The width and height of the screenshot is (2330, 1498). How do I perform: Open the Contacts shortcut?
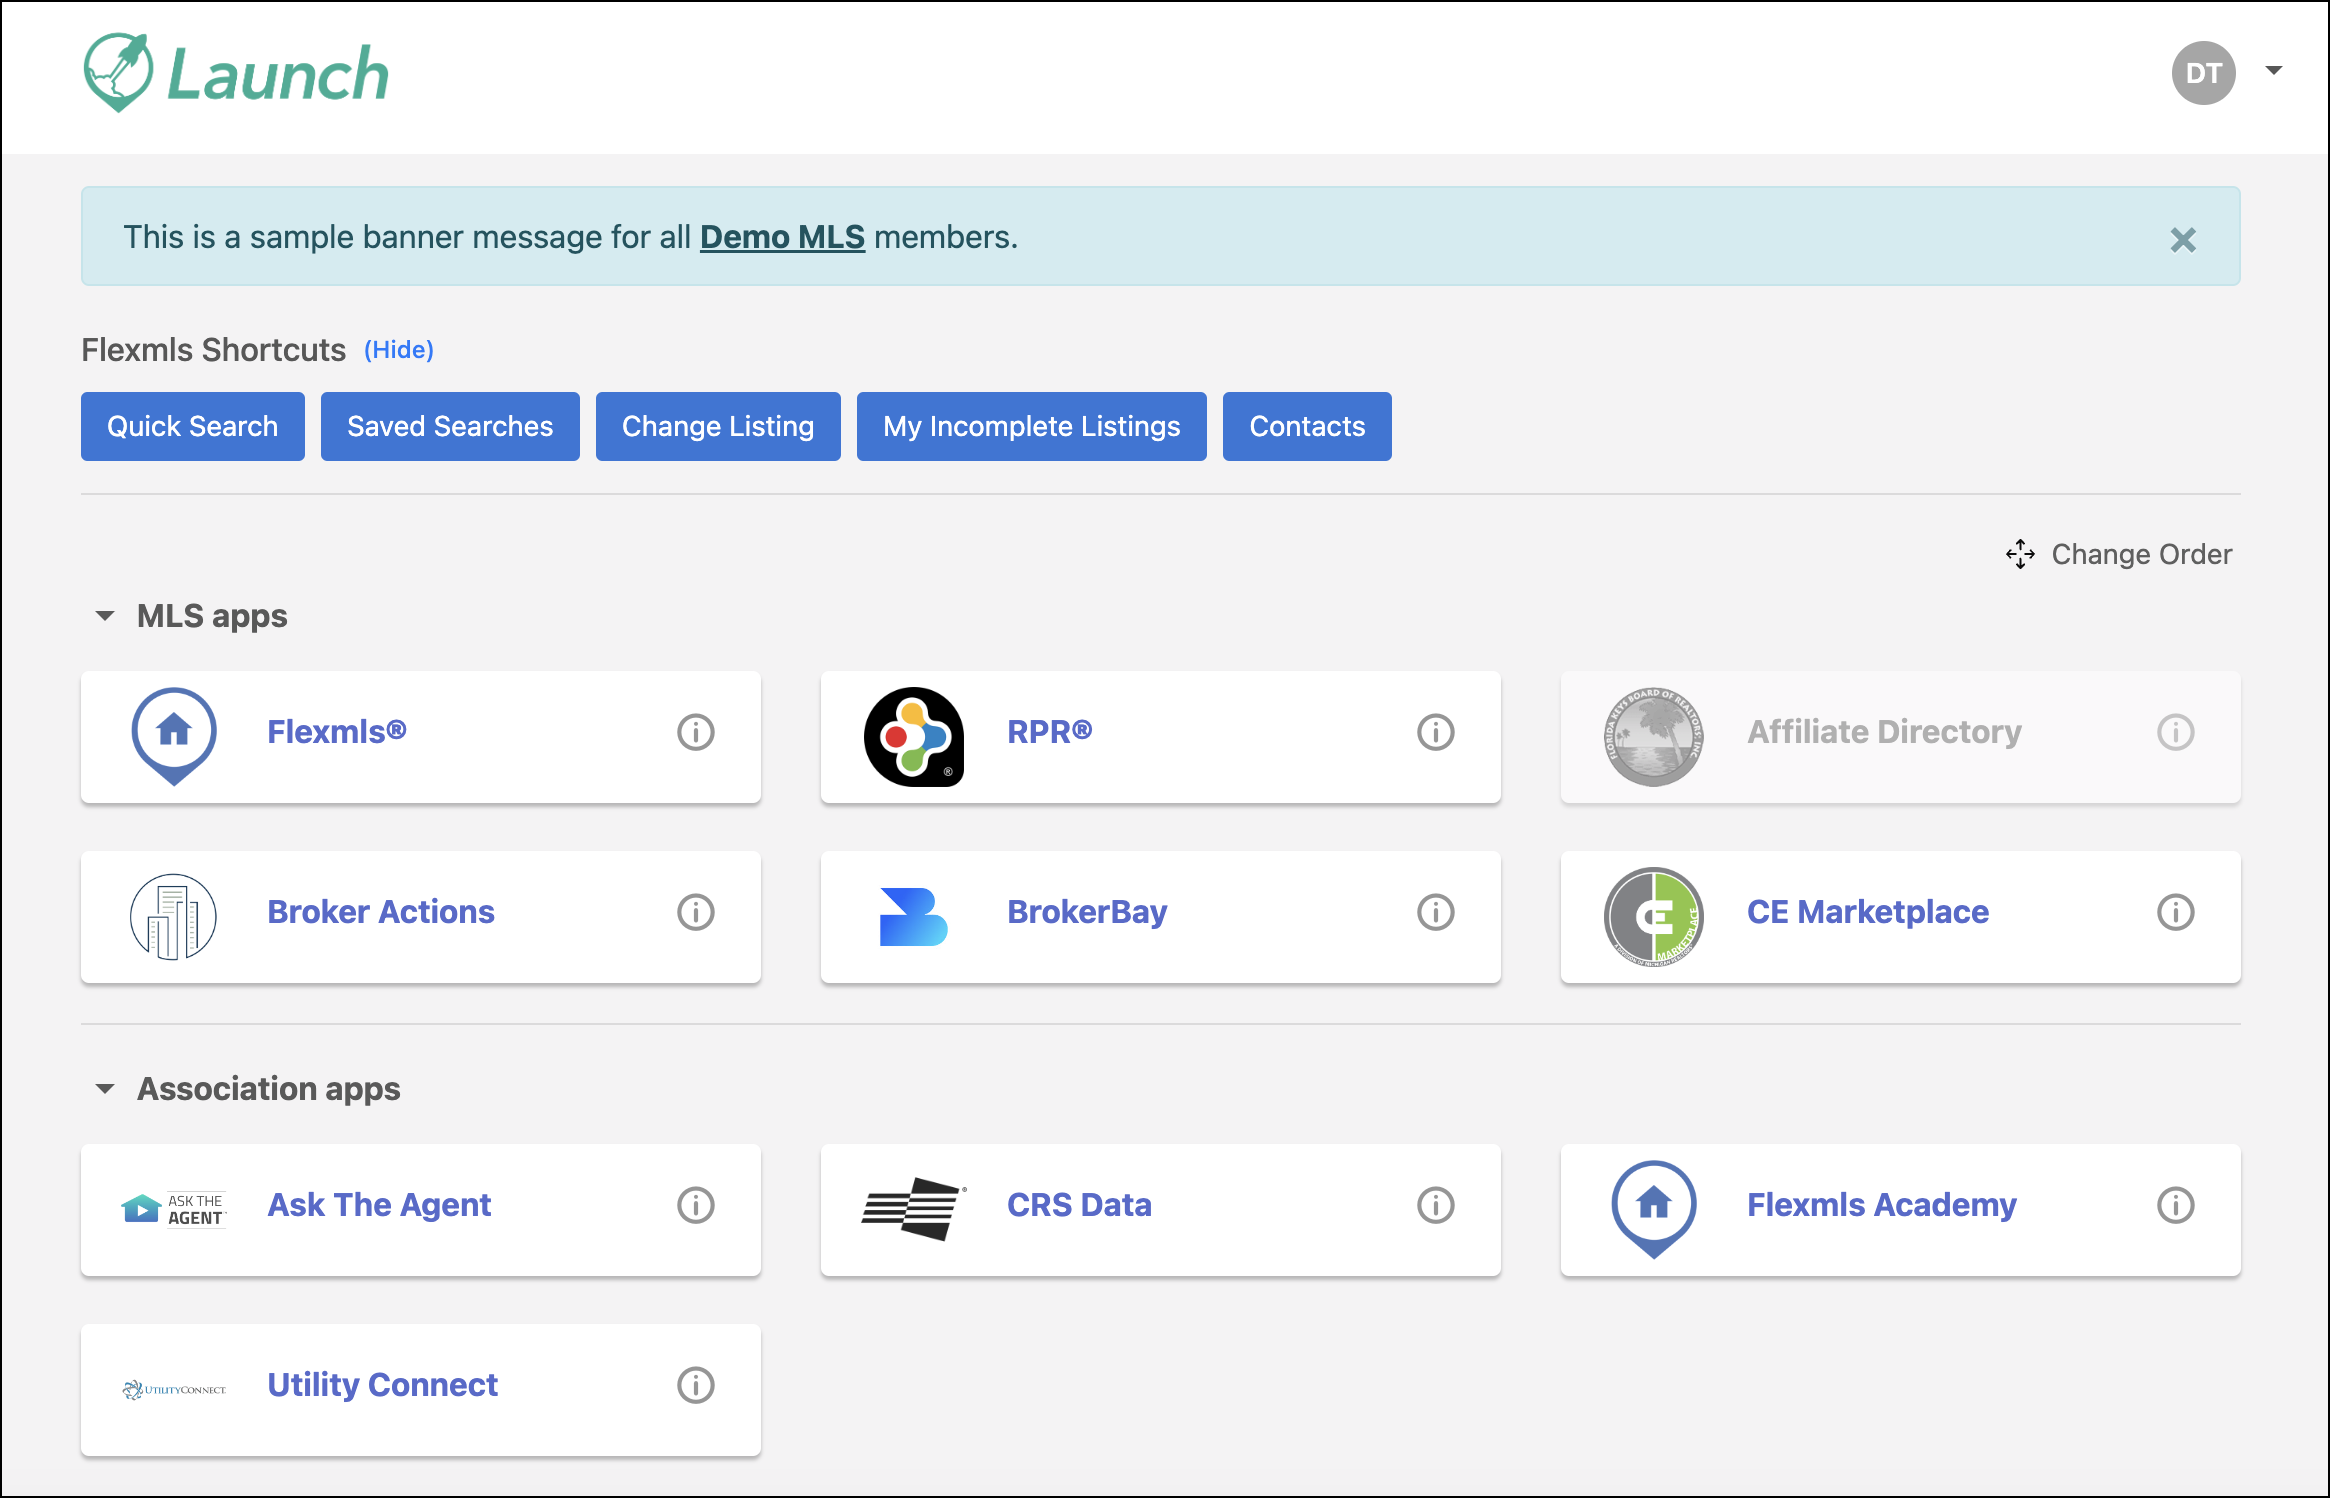point(1307,426)
